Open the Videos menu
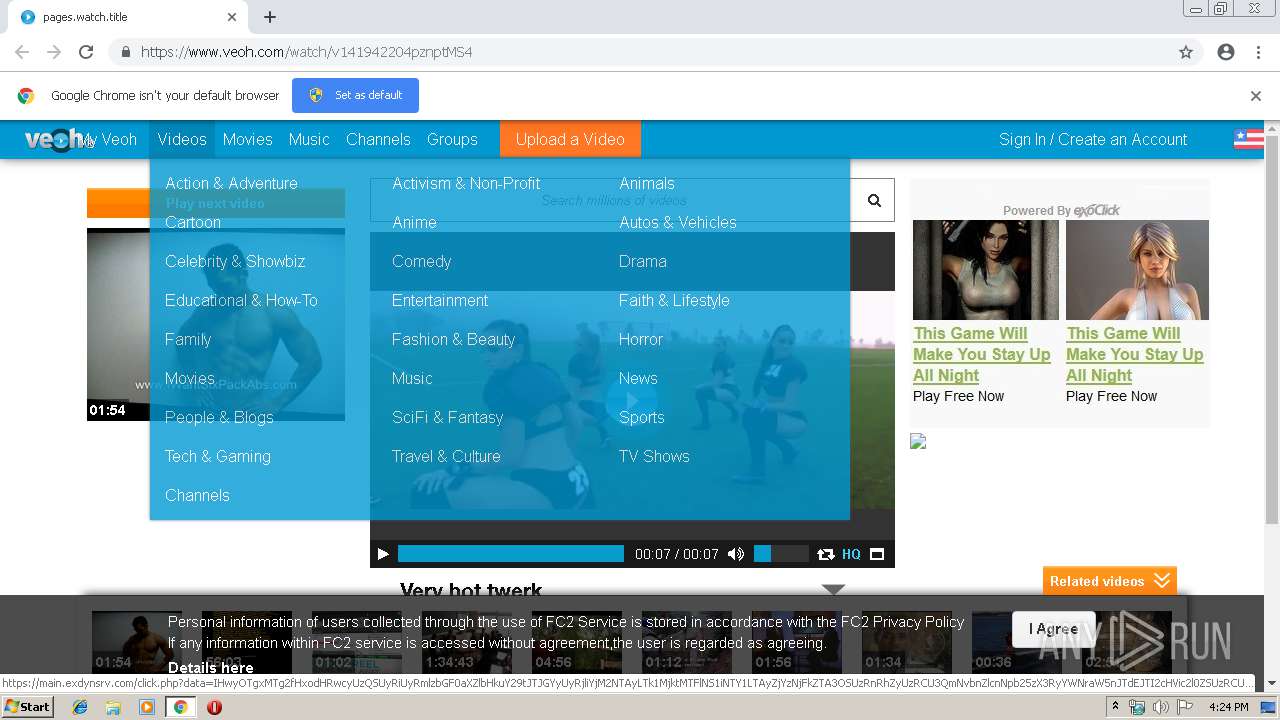This screenshot has width=1280, height=720. pos(182,139)
